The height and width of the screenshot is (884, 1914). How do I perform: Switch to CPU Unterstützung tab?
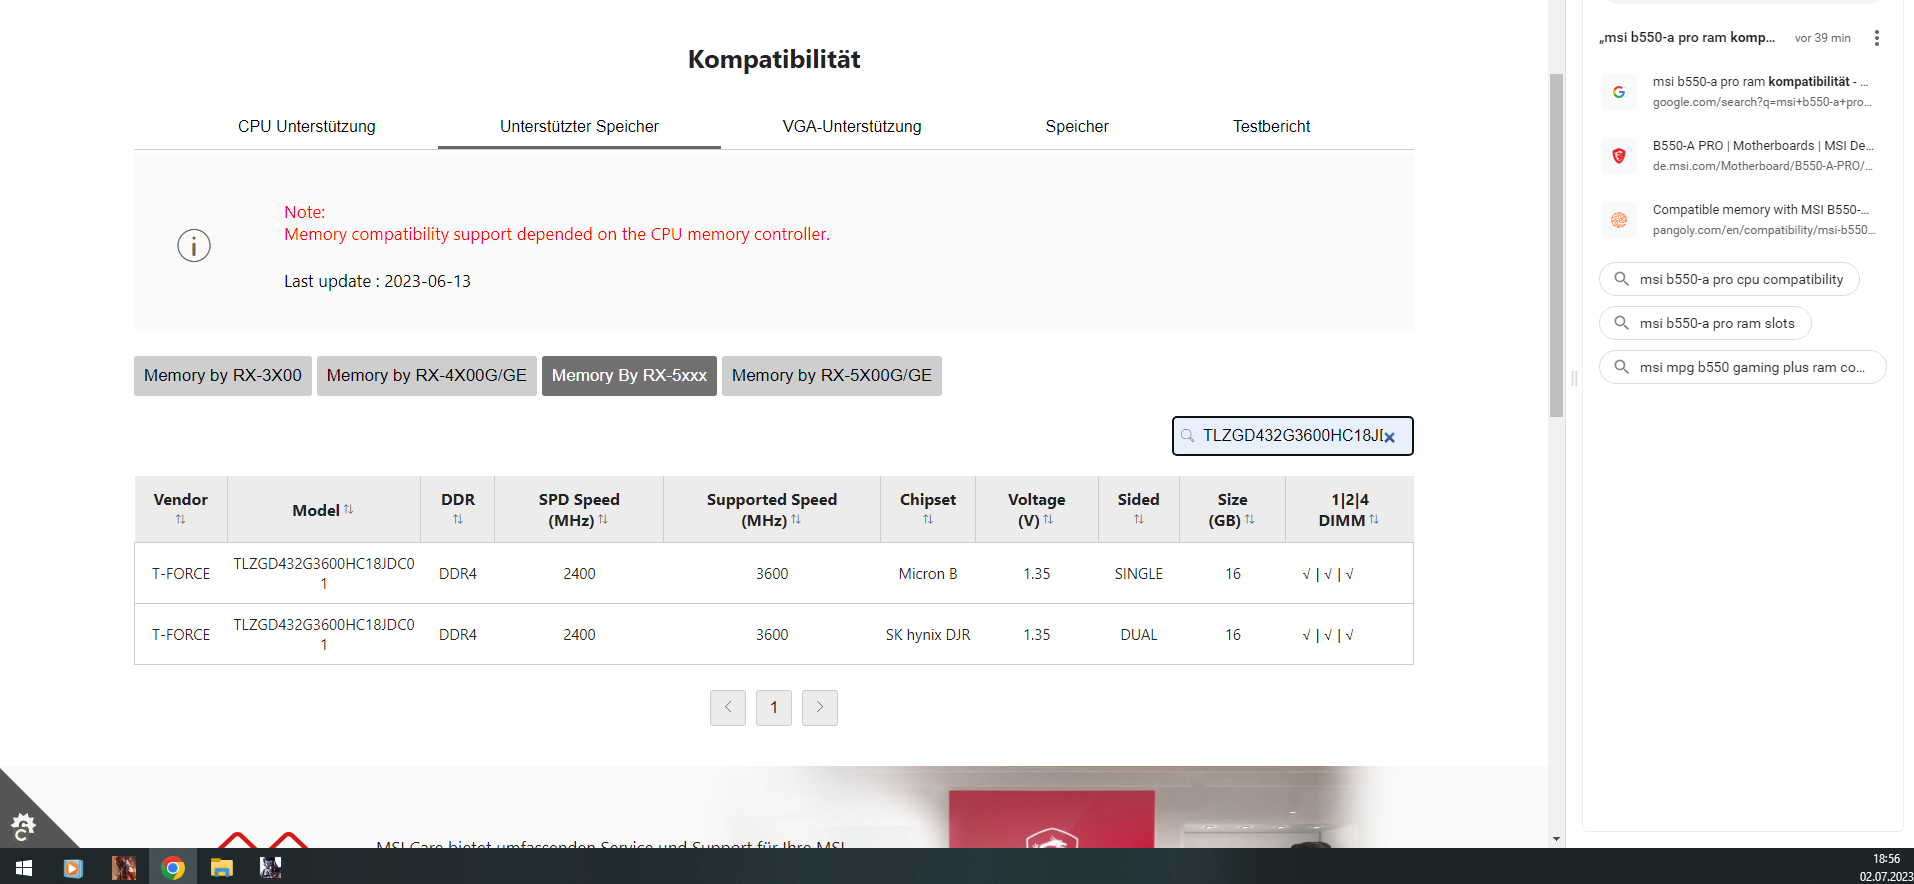click(x=307, y=127)
